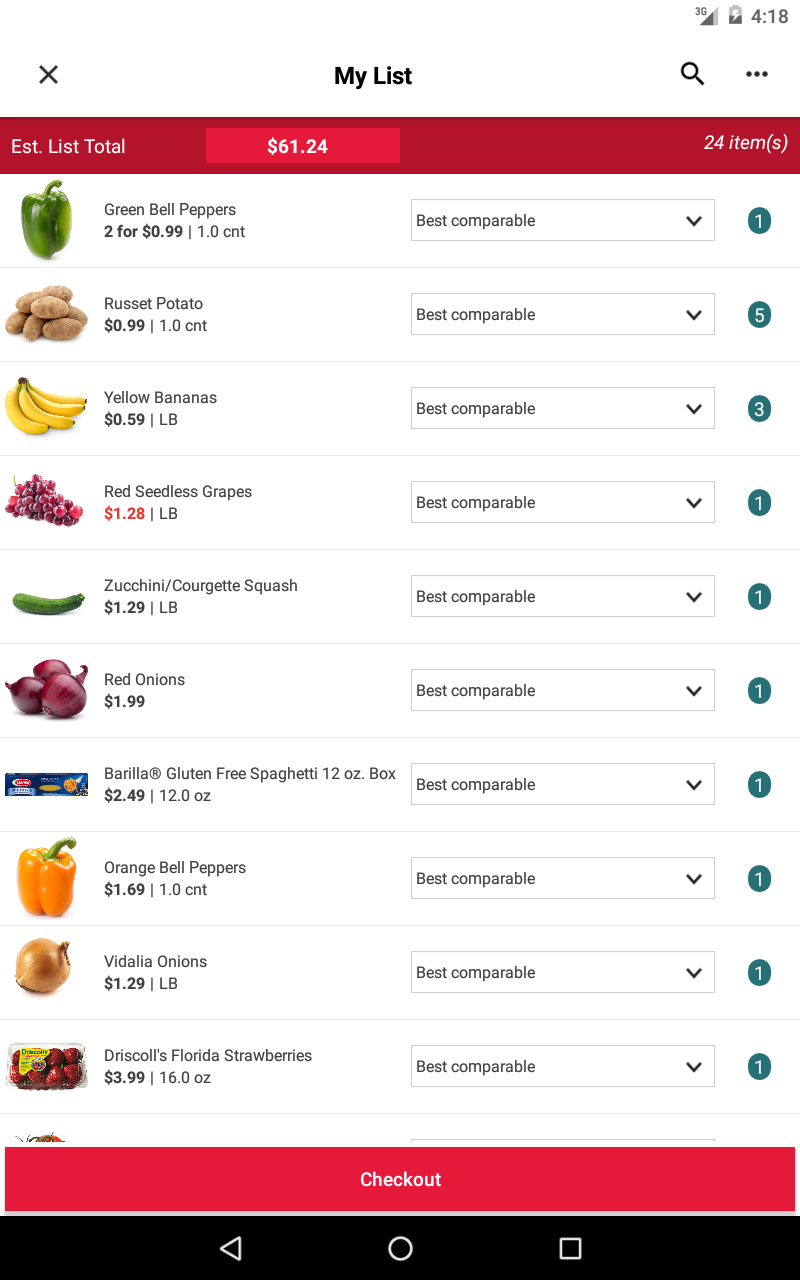
Task: Select the Orange Bell Peppers product image
Action: tap(46, 878)
